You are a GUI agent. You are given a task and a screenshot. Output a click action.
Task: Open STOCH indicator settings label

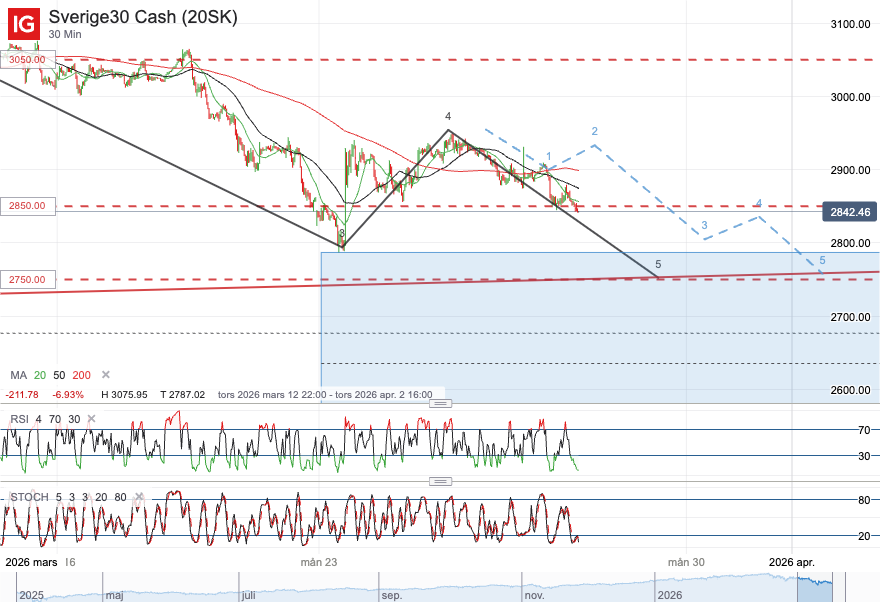tap(29, 497)
